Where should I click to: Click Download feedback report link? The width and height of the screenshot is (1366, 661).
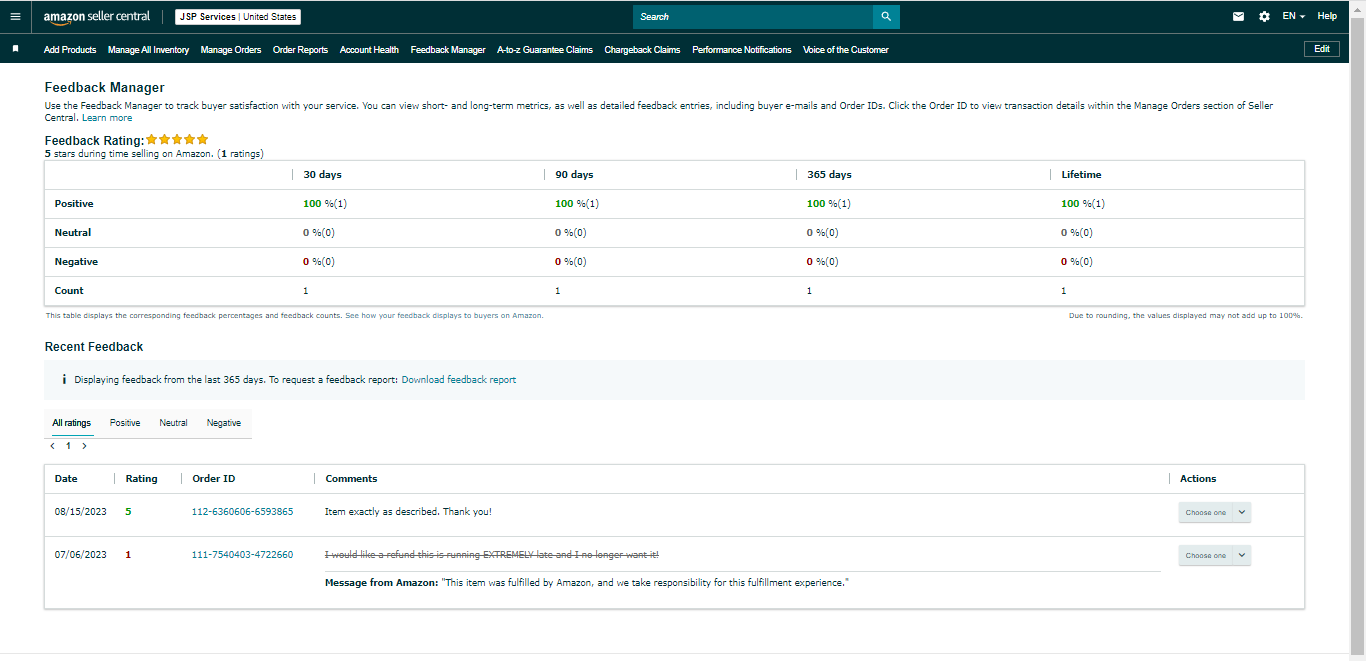[x=459, y=380]
